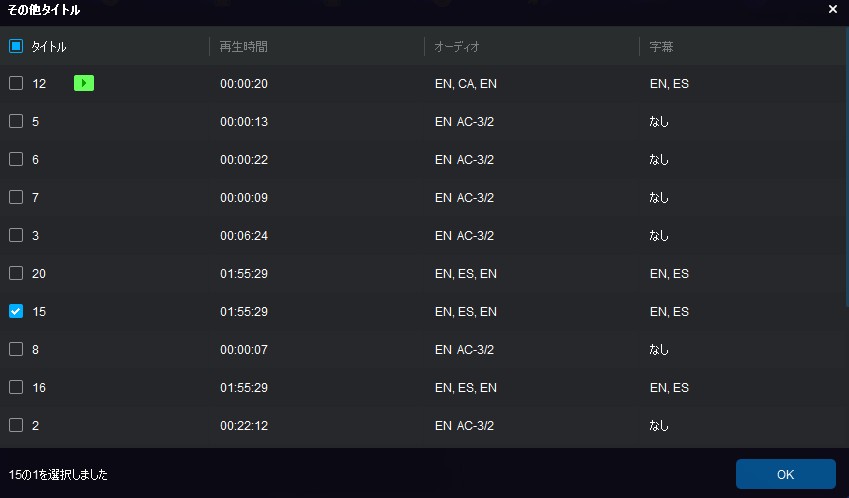This screenshot has height=498, width=849.
Task: Uncheck the selected title 15
Action: [x=16, y=311]
